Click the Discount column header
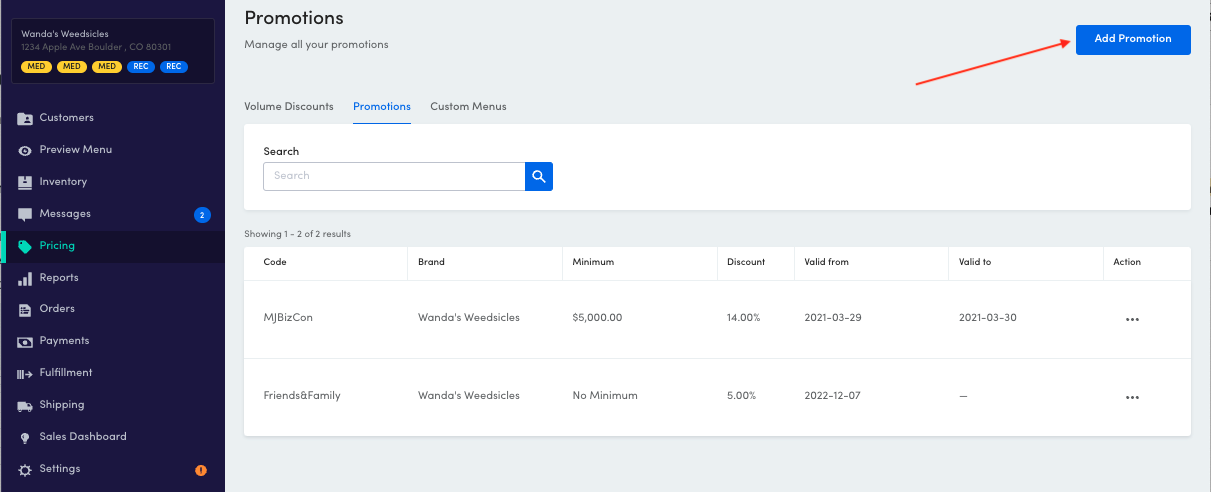Image resolution: width=1211 pixels, height=492 pixels. click(746, 262)
